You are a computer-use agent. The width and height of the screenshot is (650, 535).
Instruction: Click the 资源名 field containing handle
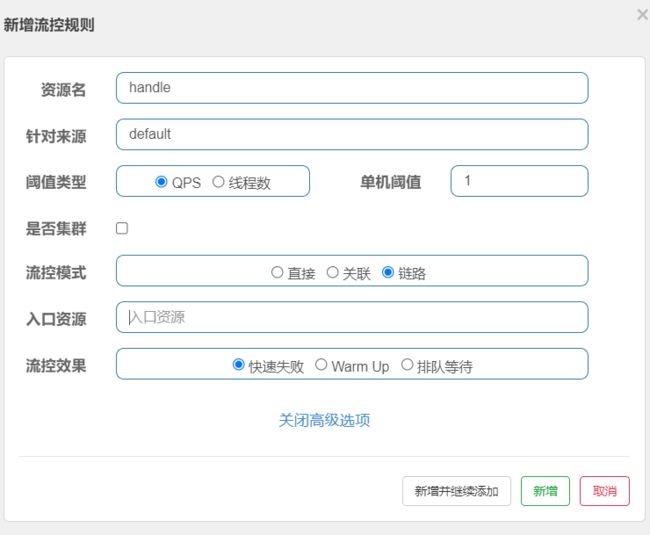pyautogui.click(x=352, y=88)
